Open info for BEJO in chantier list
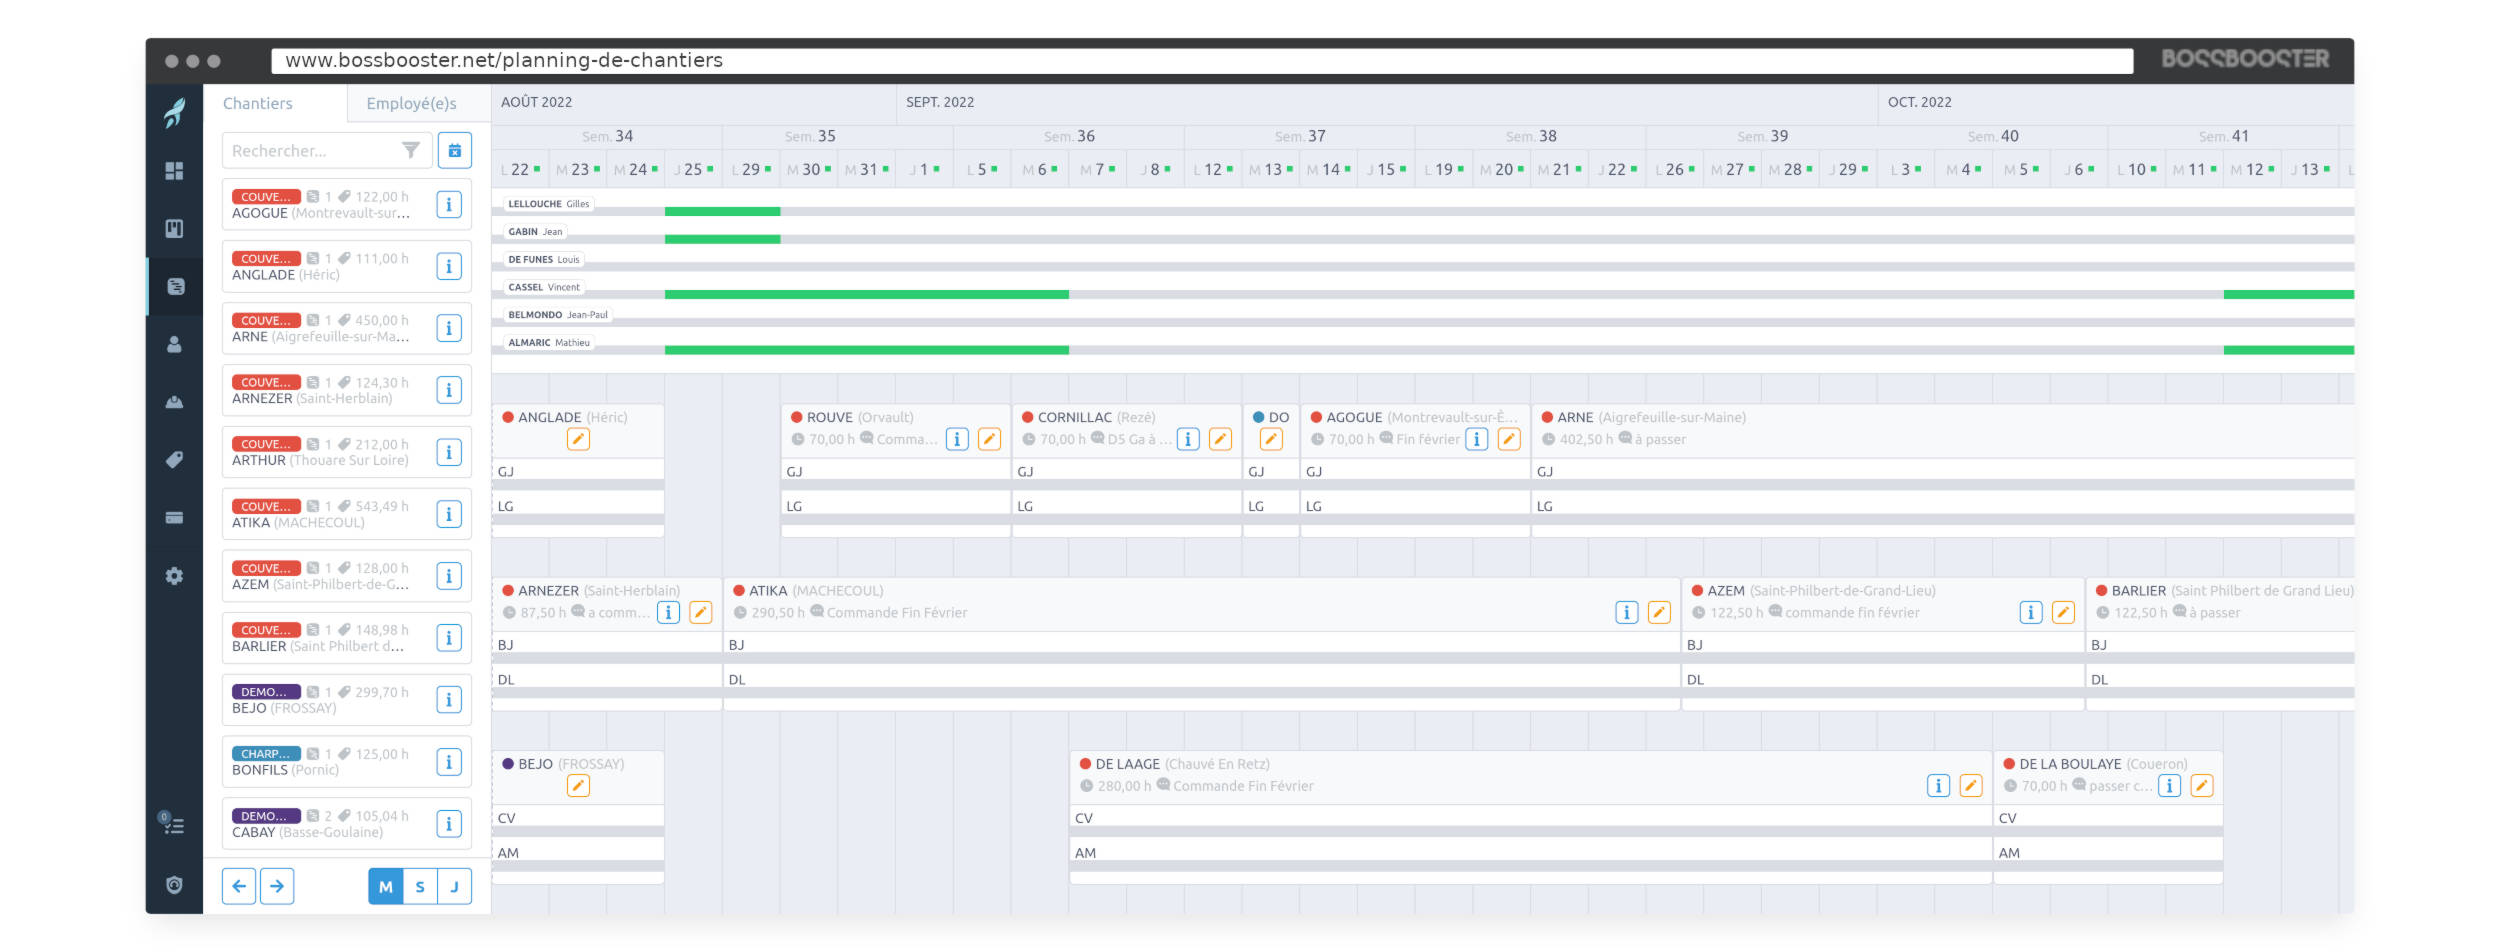 point(449,700)
